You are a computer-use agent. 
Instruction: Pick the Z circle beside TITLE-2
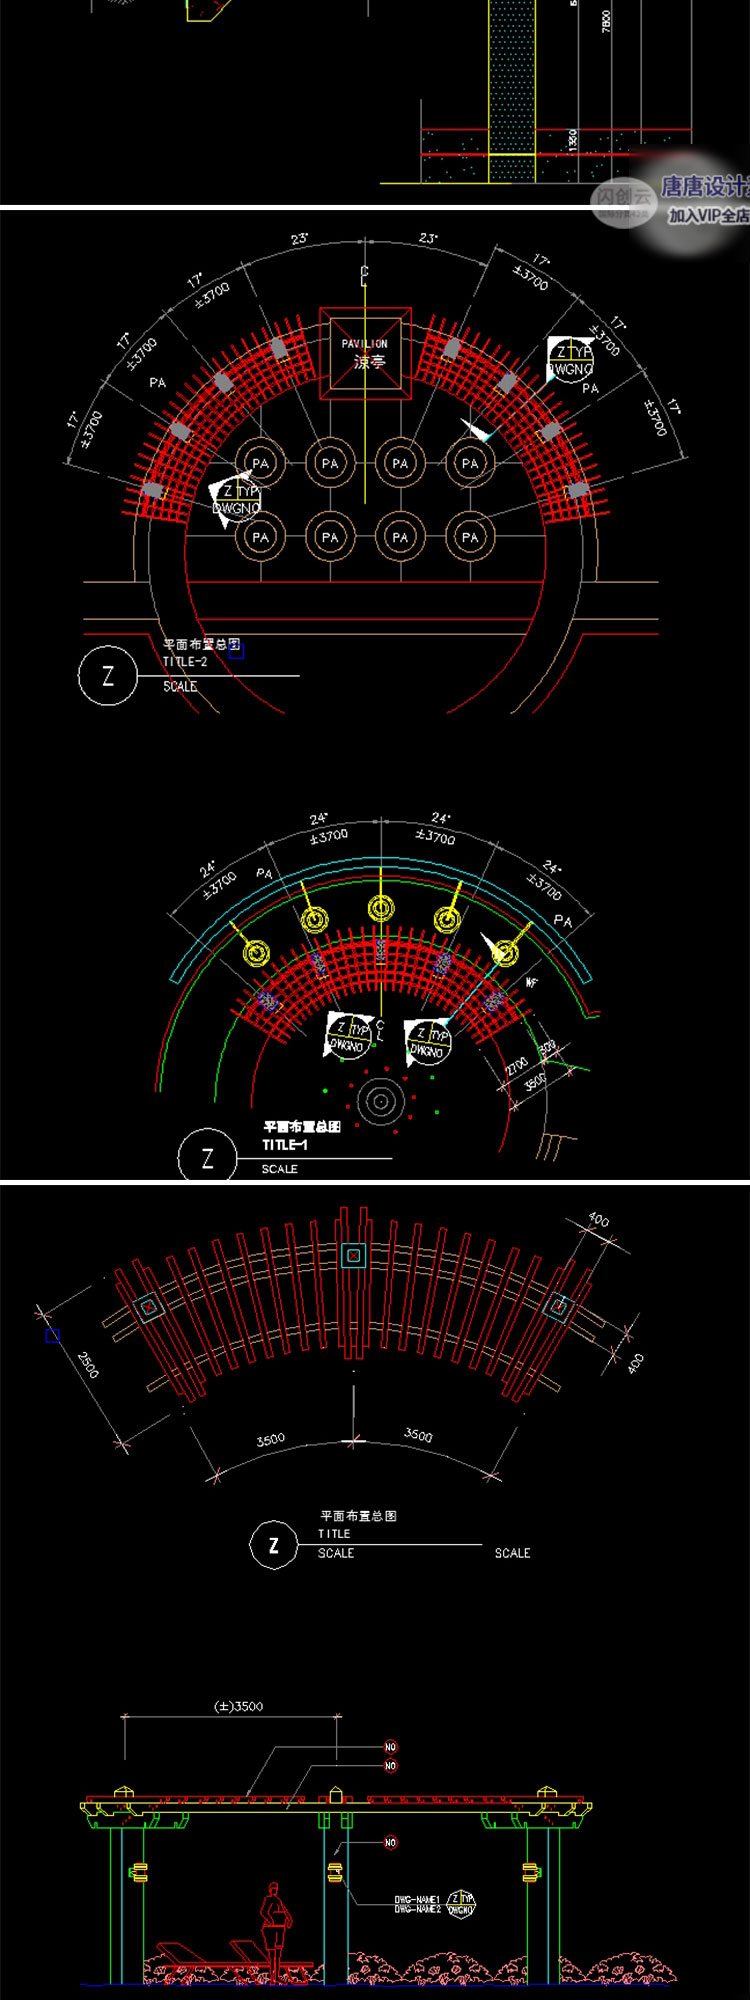point(108,676)
